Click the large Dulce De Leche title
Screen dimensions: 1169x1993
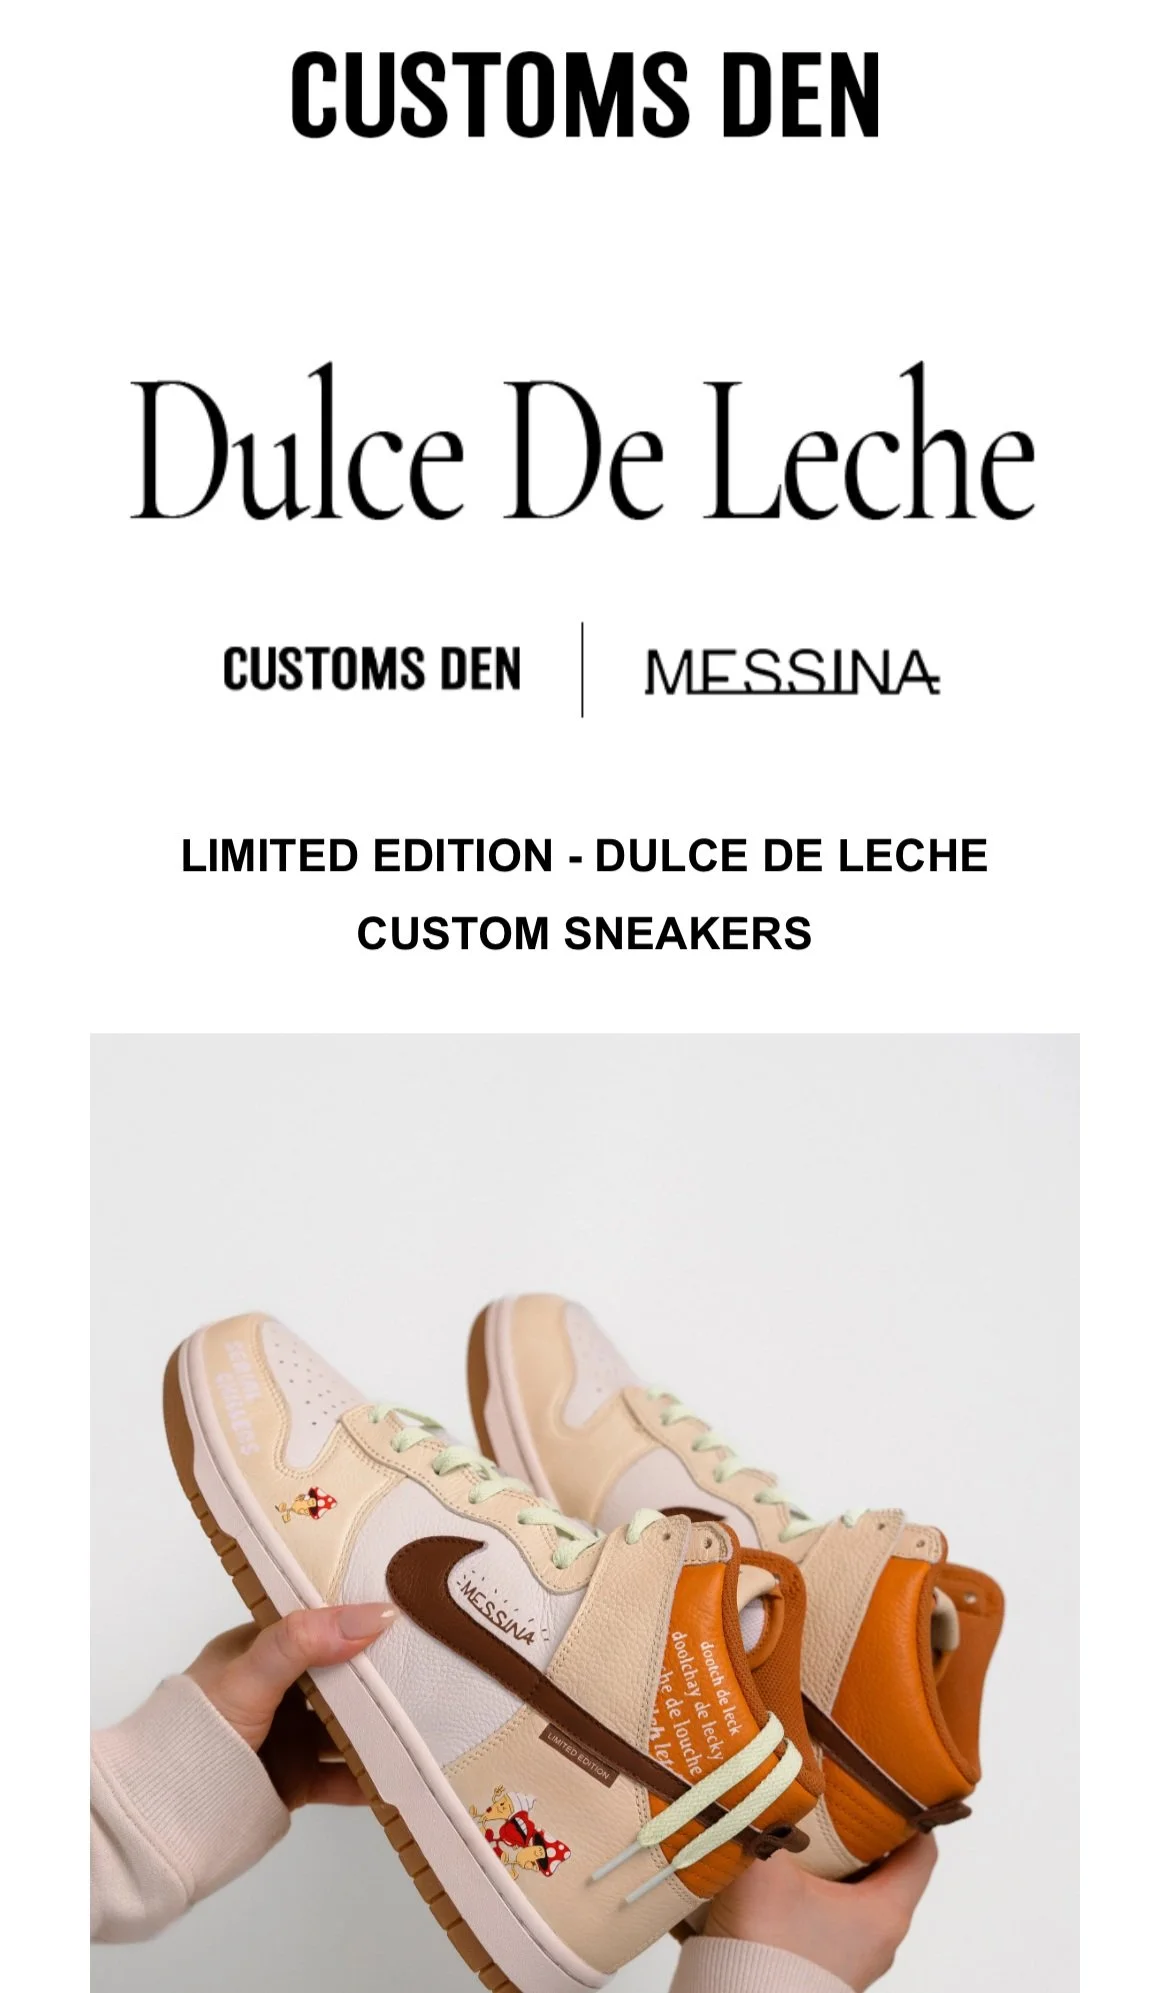583,443
